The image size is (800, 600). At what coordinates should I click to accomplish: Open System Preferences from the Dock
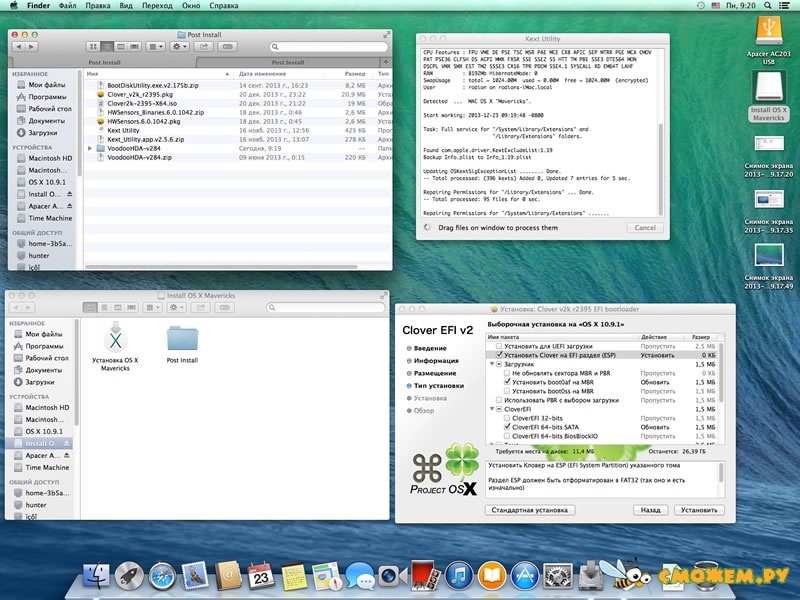tap(558, 577)
